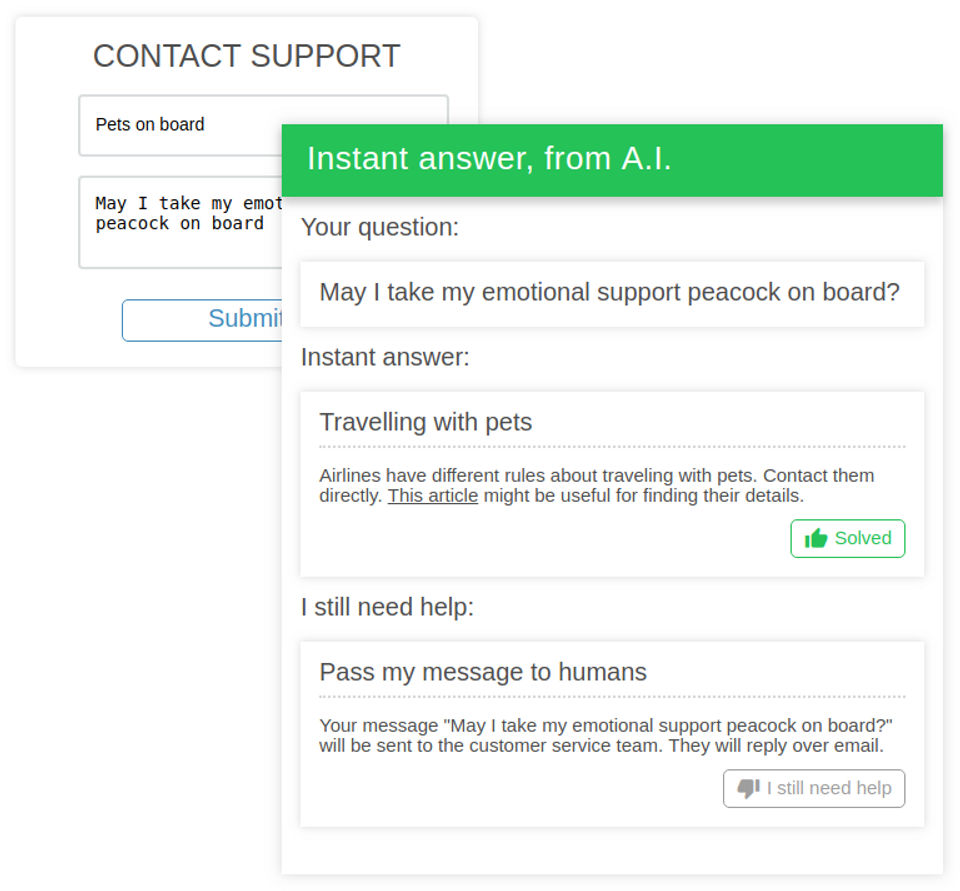This screenshot has width=960, height=891.
Task: Focus the 'Pets on board' subject field
Action: click(180, 125)
